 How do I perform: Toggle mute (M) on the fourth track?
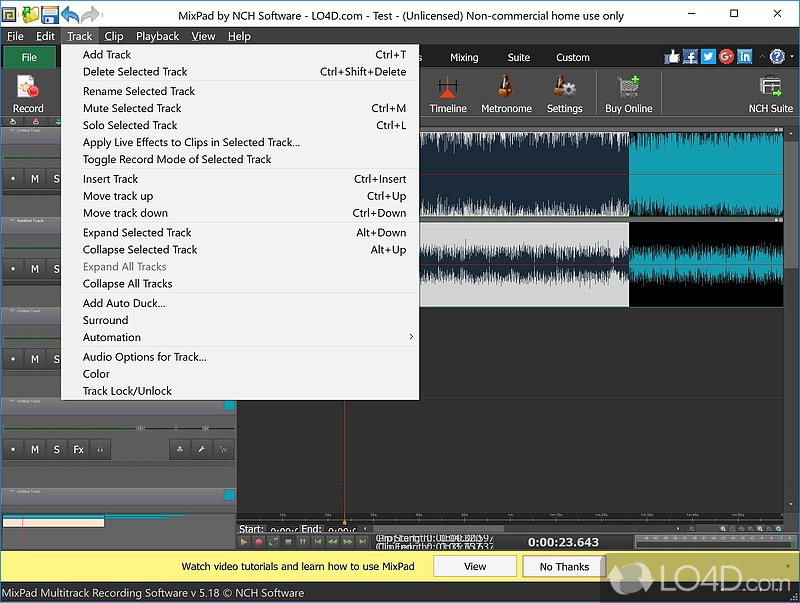[35, 450]
